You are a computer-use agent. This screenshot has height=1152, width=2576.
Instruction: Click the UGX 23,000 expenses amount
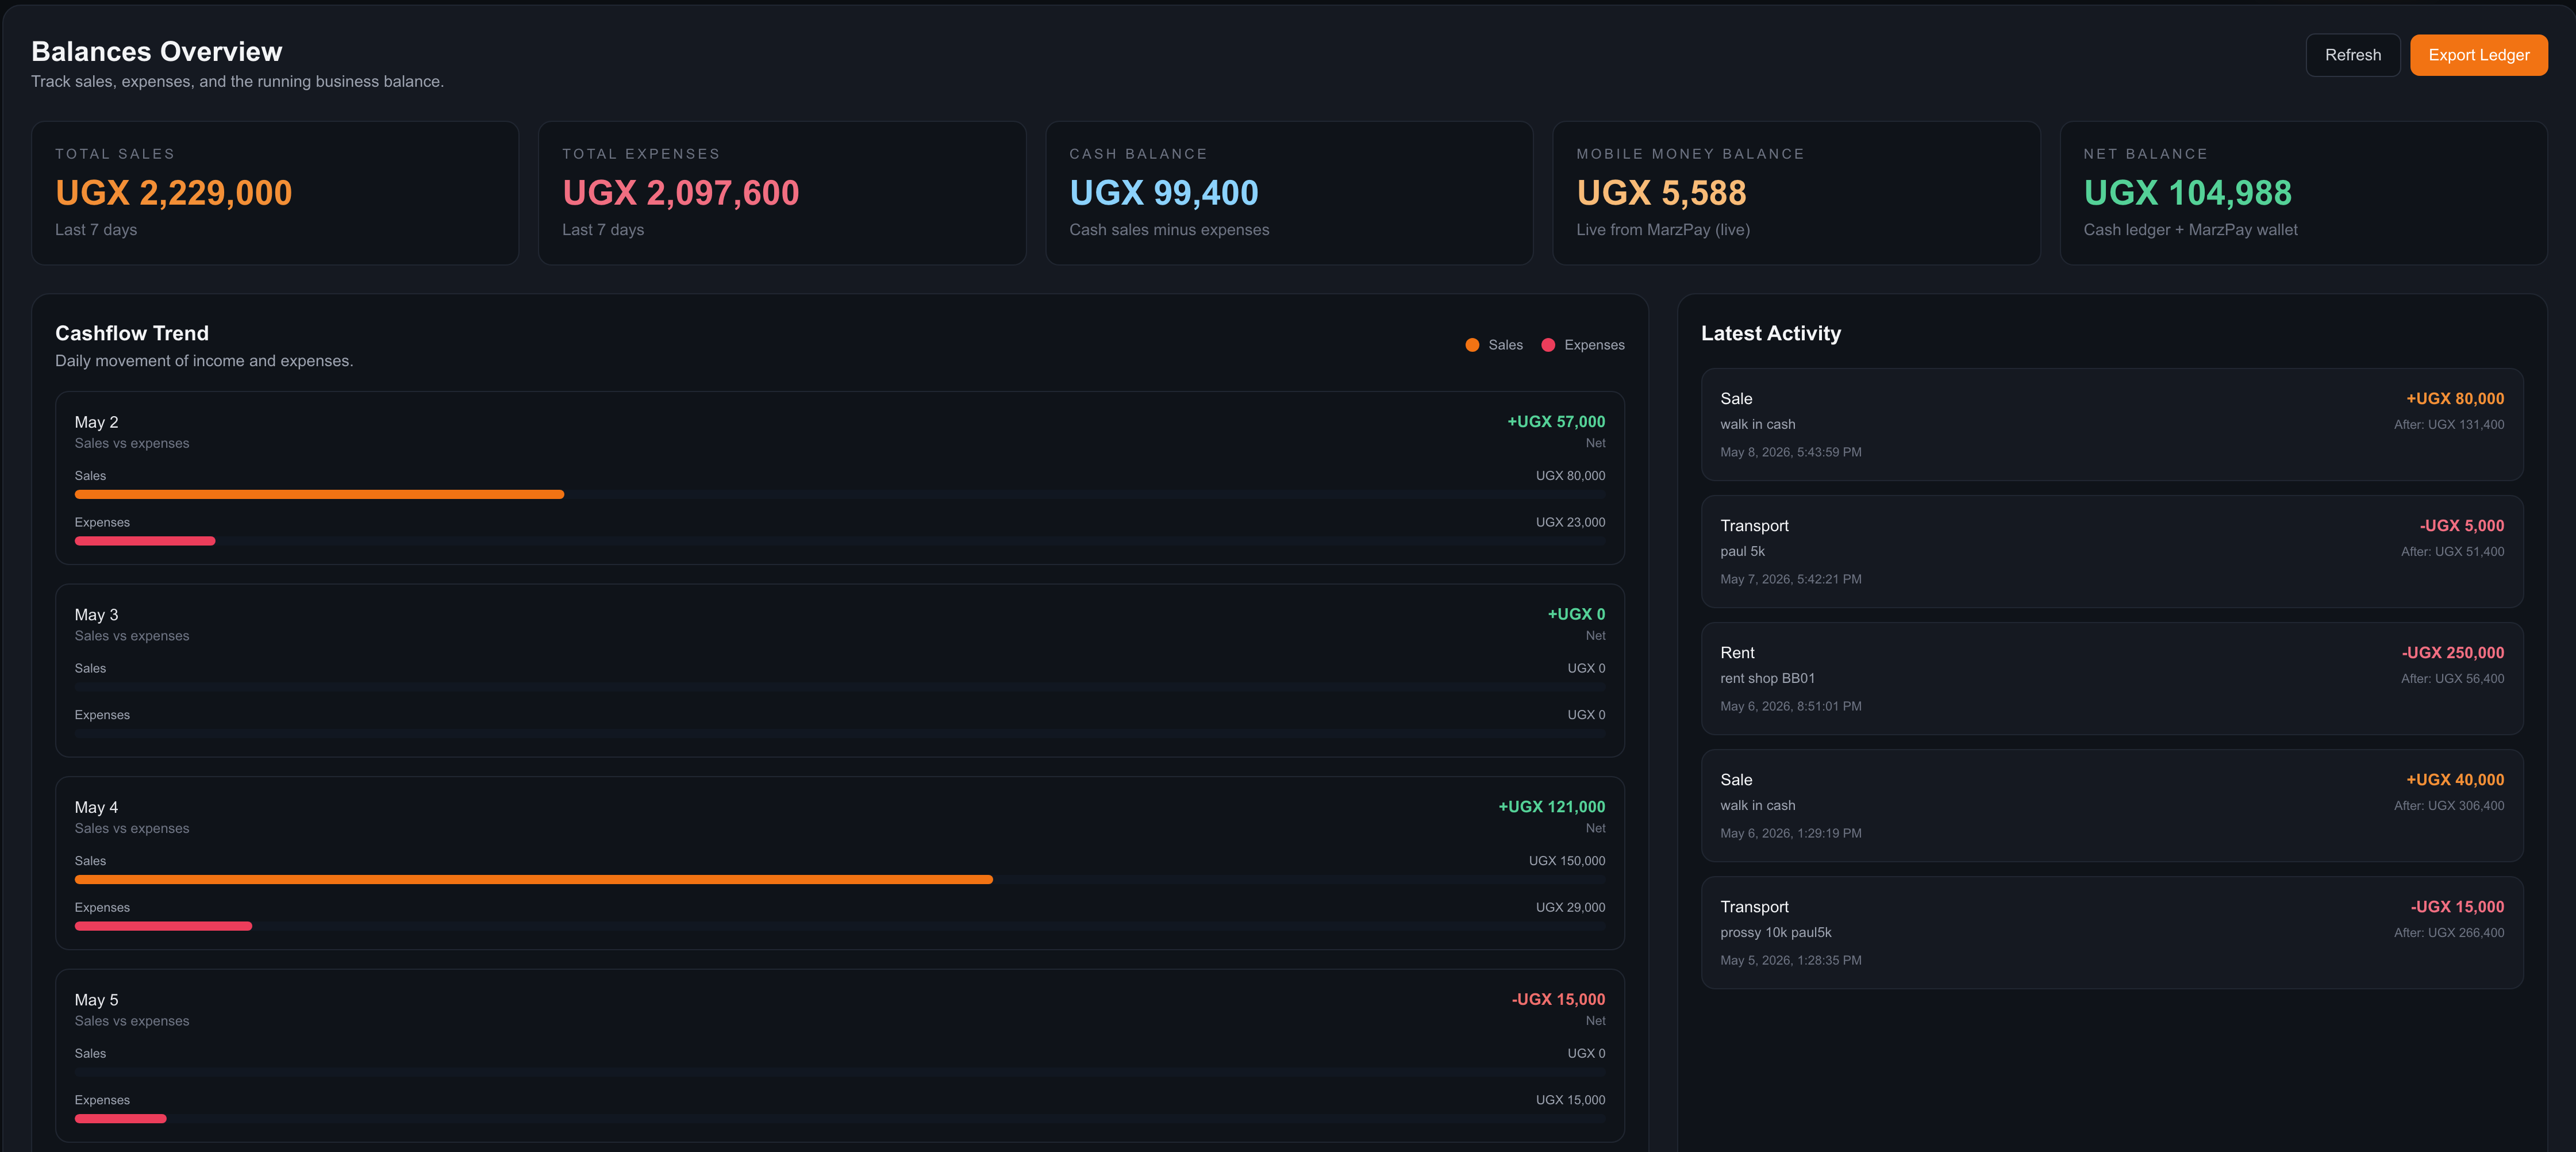click(1570, 522)
